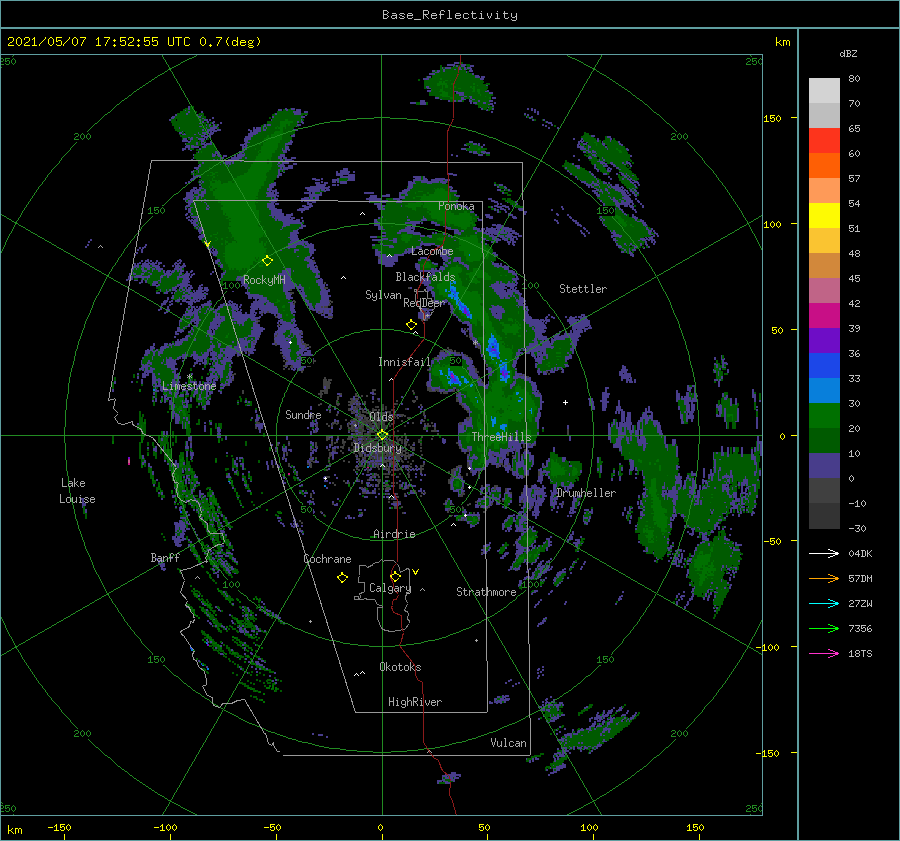900x841 pixels.
Task: Click the Innisfail city label
Action: click(404, 362)
